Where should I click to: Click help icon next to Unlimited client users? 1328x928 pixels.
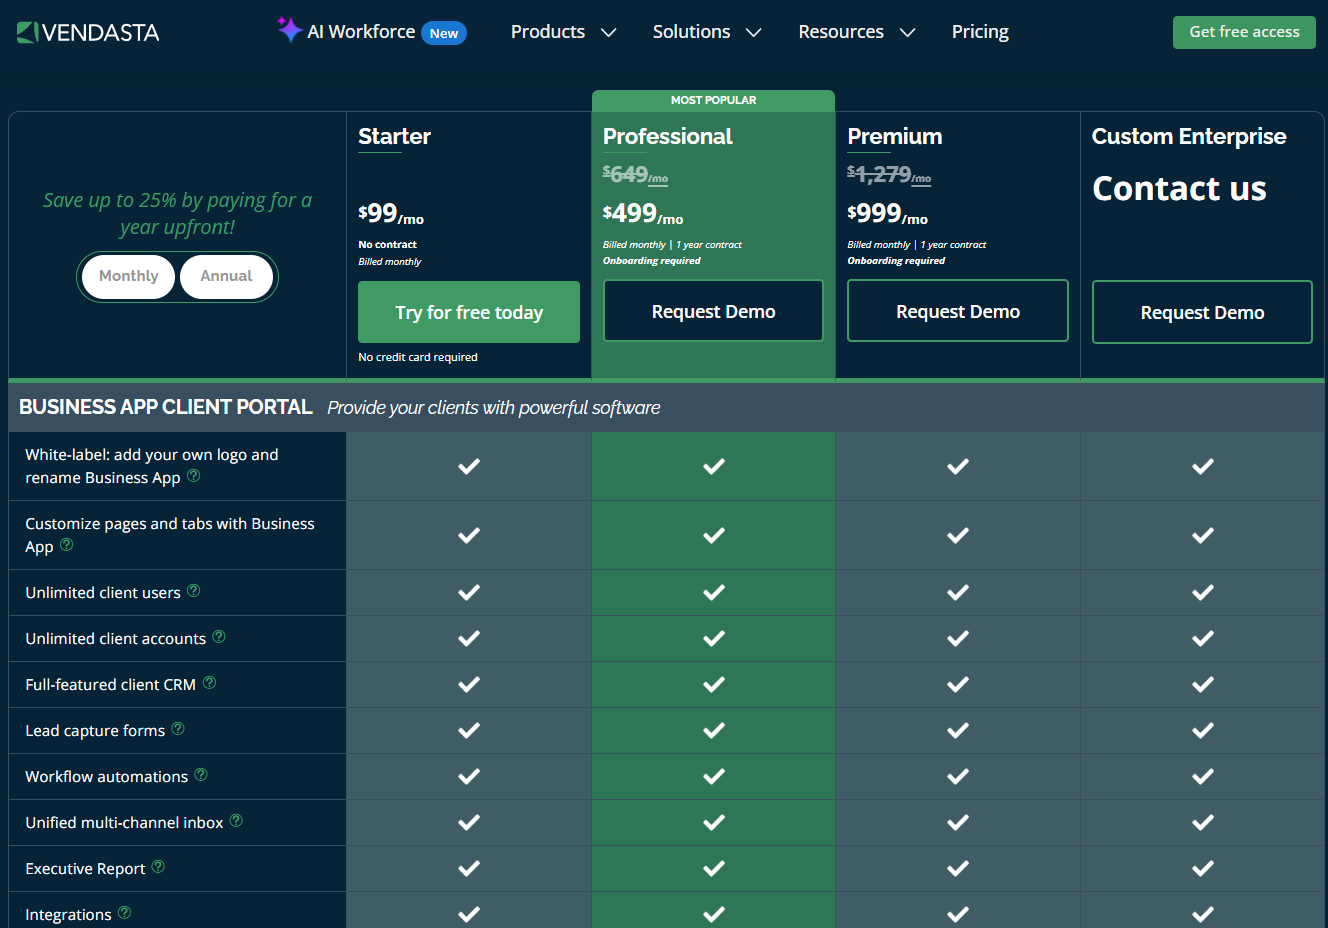[x=194, y=591]
